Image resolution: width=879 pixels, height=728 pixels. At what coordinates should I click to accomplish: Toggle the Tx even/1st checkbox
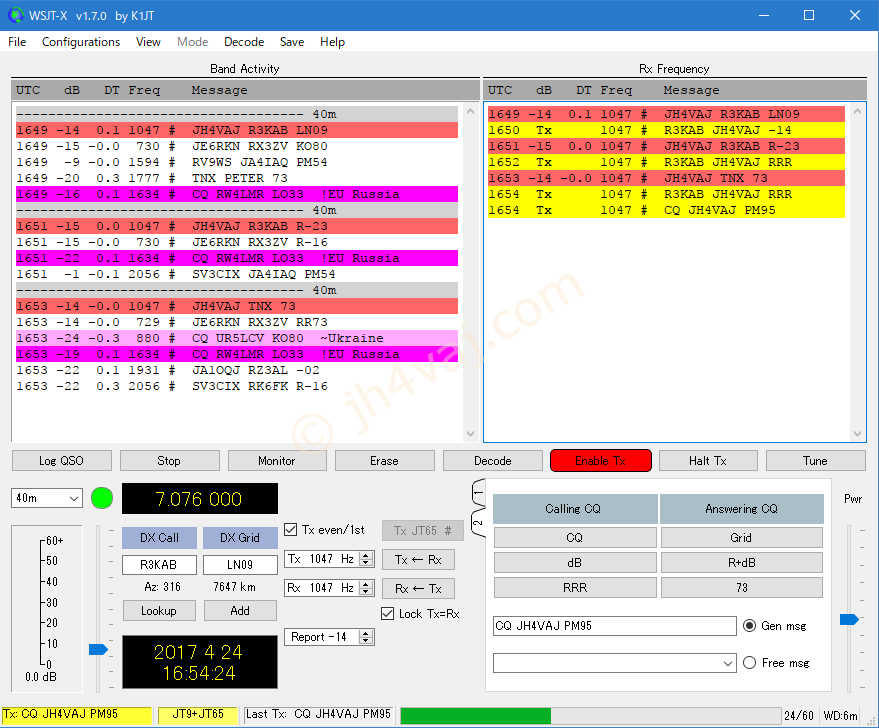[290, 530]
